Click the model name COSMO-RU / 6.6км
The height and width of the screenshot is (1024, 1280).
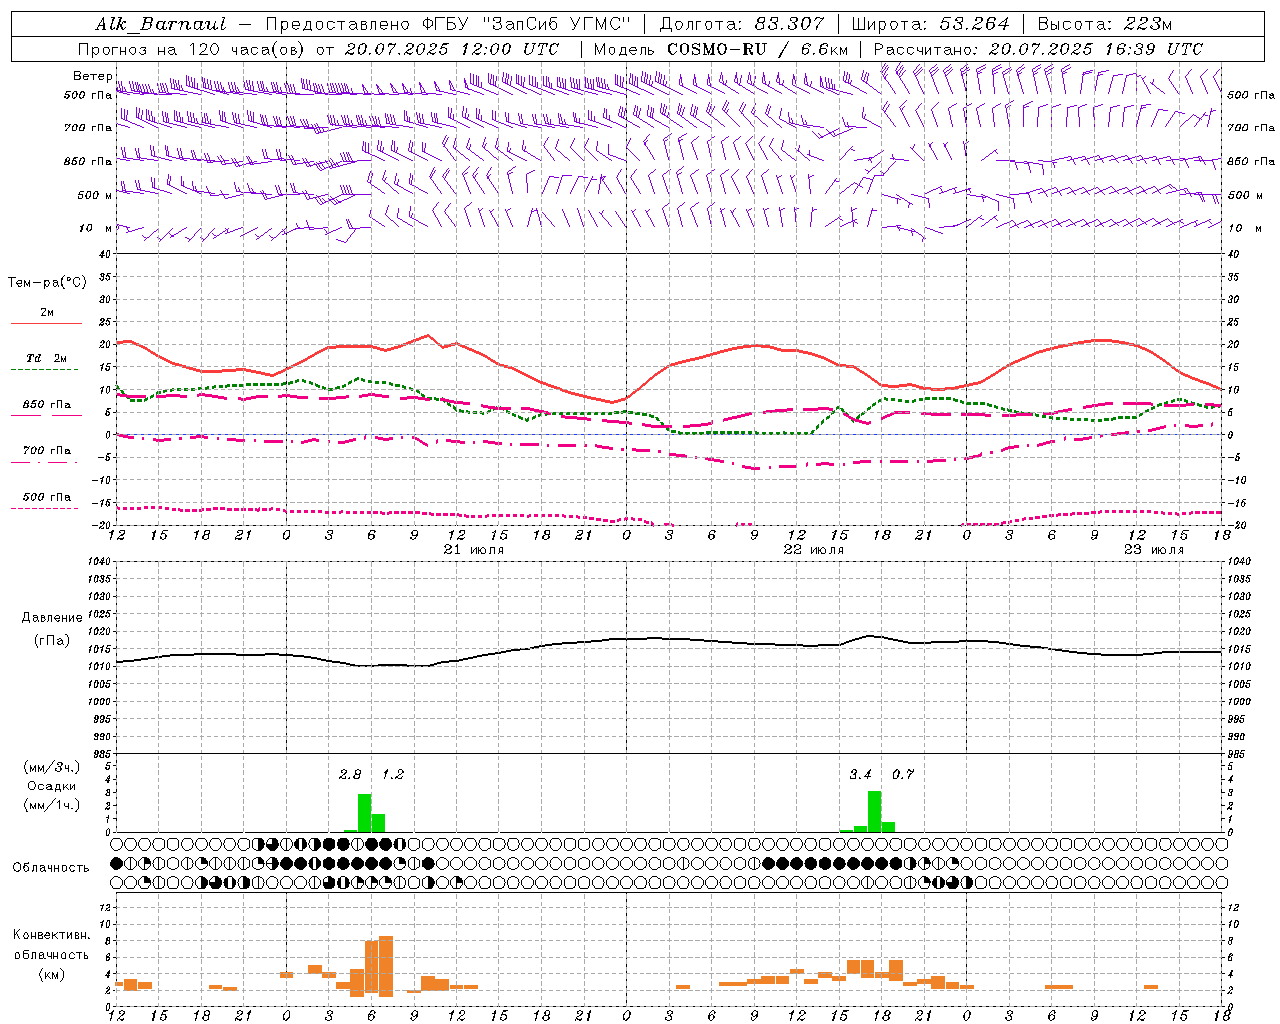[758, 49]
